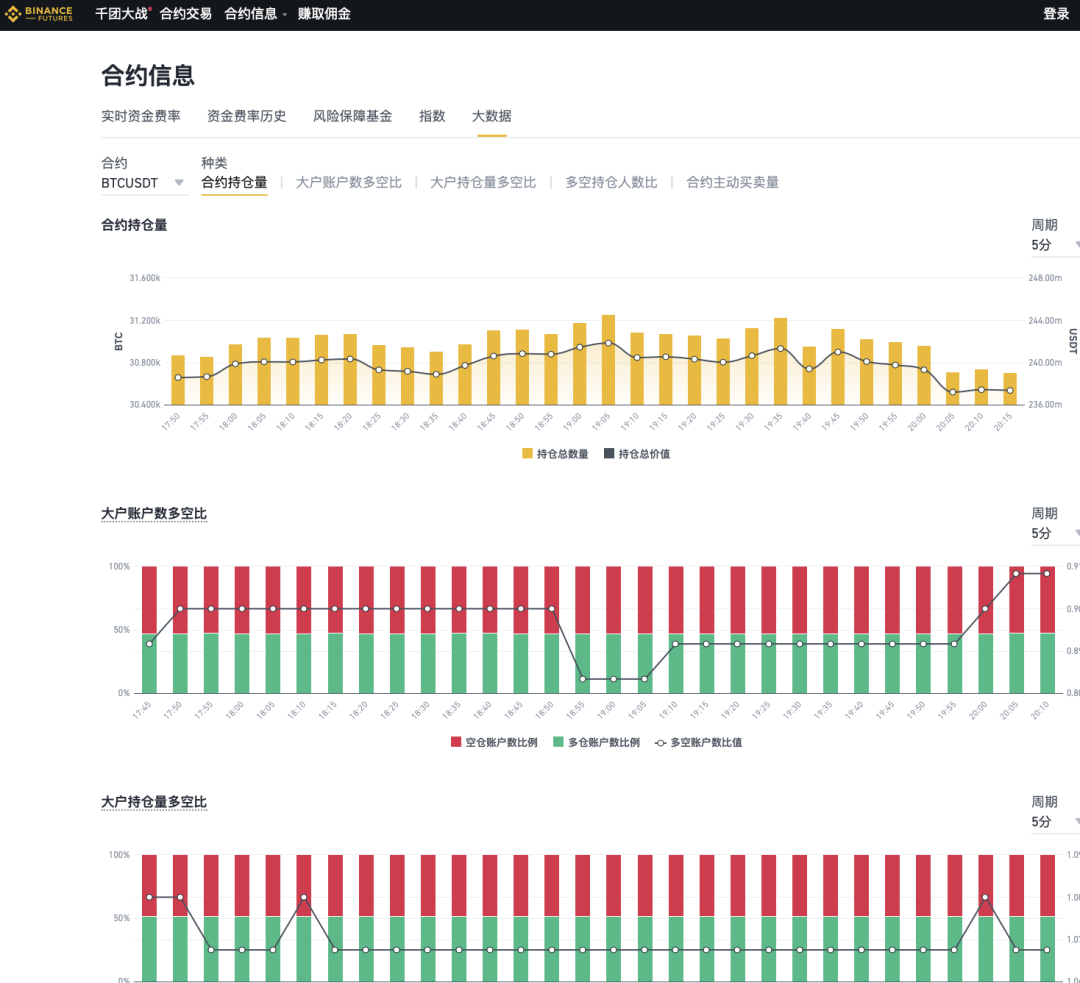Screen dimensions: 1080x983
Task: Select the 多空持仓人数比 data category
Action: click(x=611, y=183)
